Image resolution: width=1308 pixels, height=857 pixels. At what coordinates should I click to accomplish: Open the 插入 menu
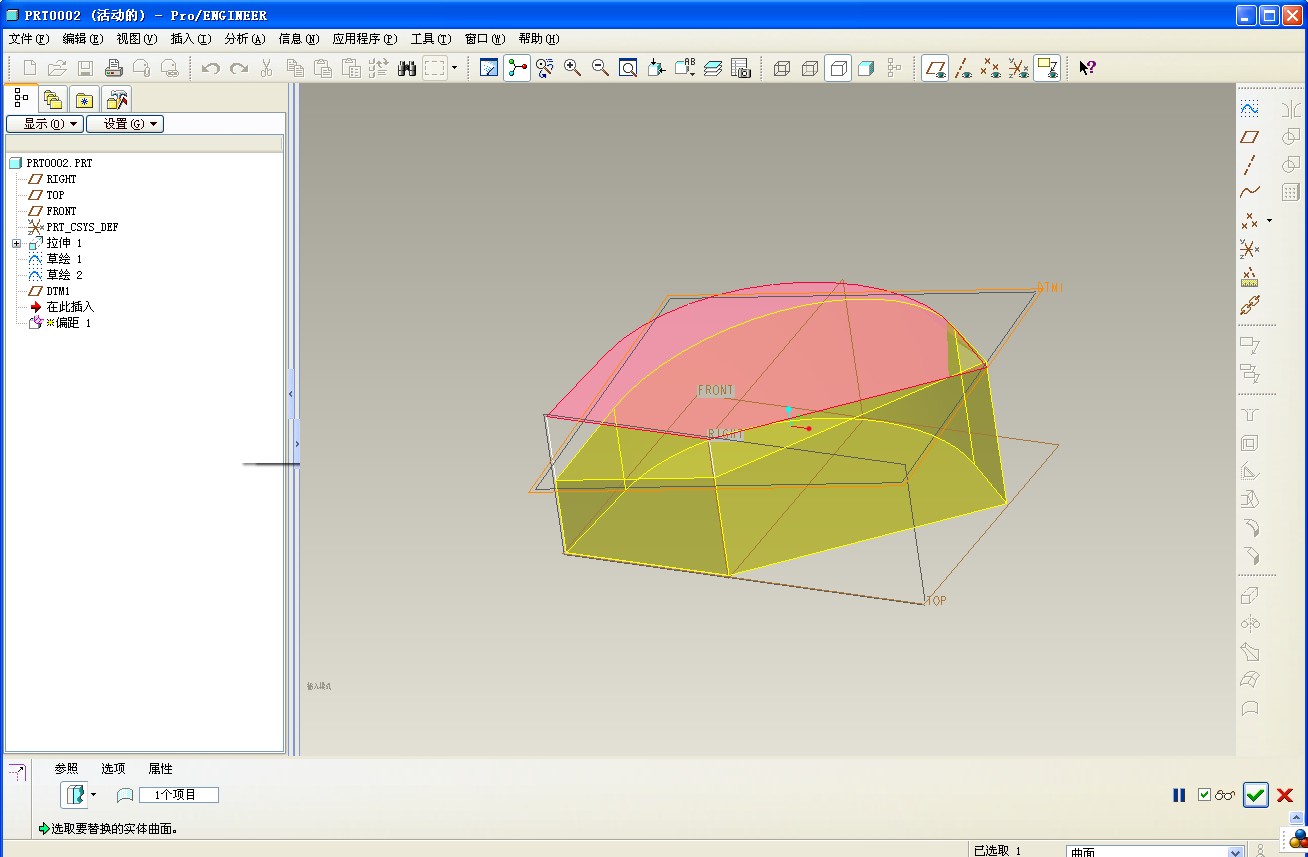pyautogui.click(x=190, y=39)
